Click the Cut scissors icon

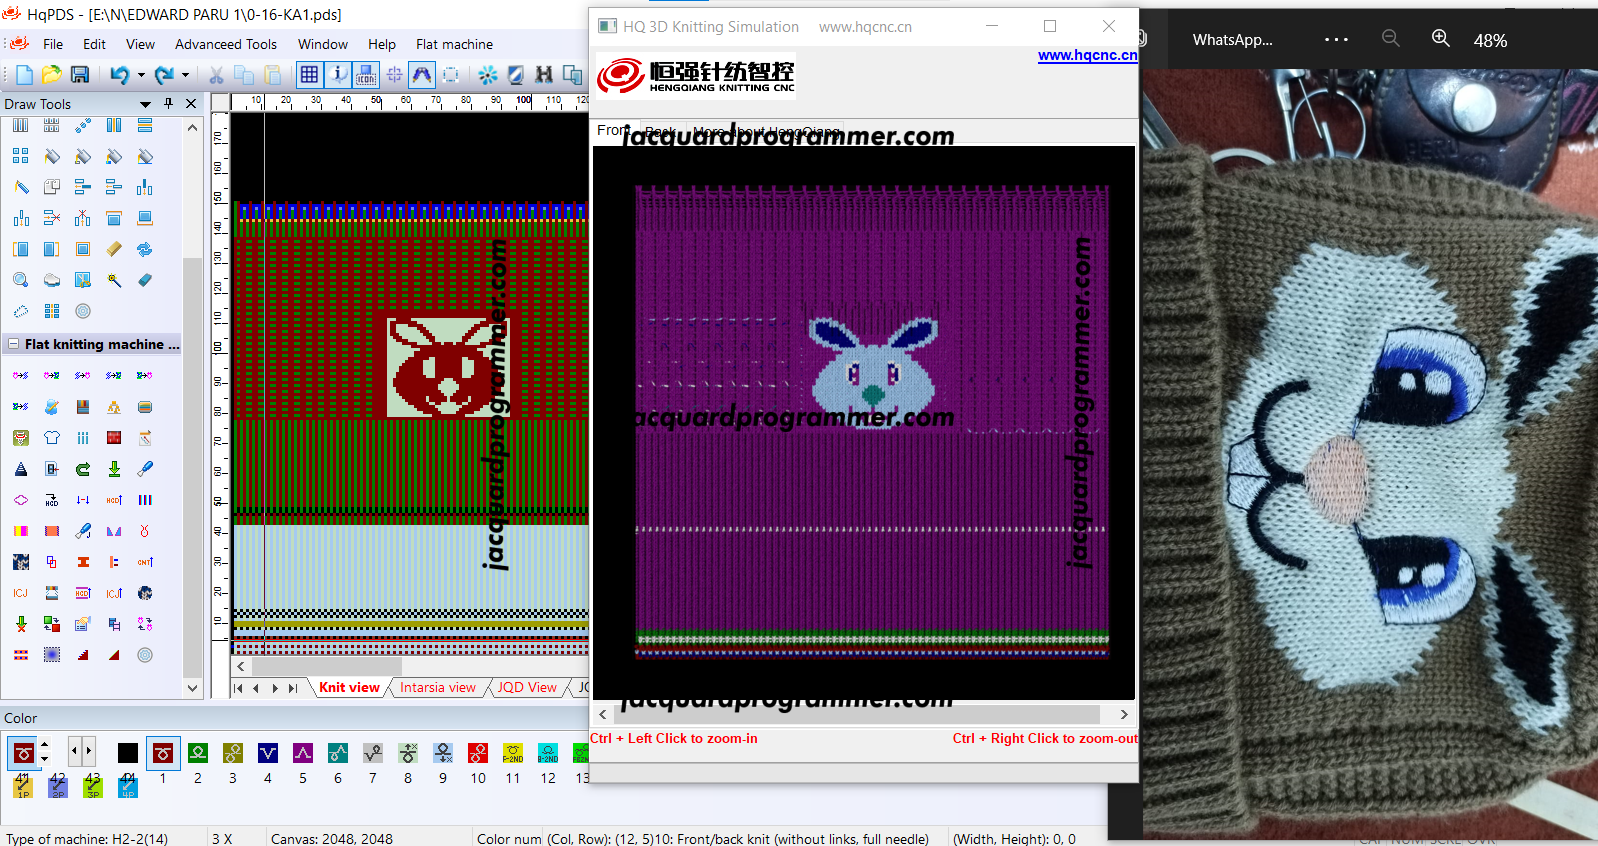pyautogui.click(x=216, y=74)
